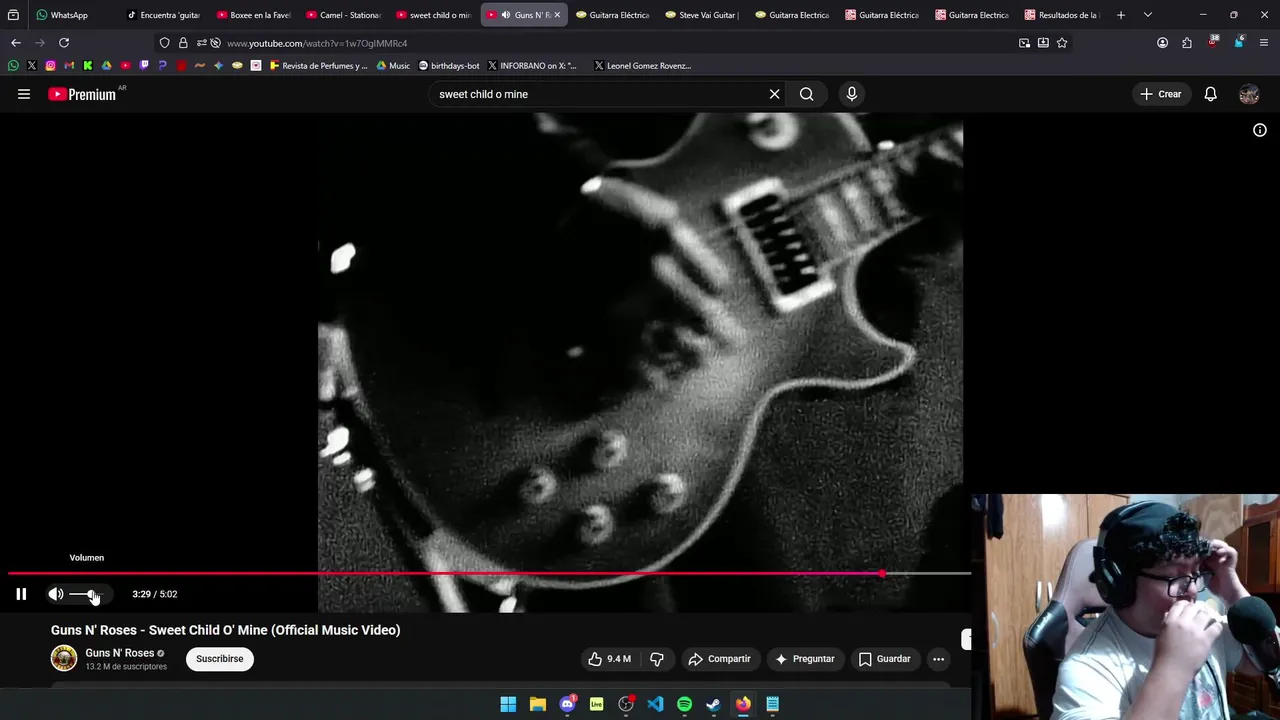Open the birthdays-bot bookmark
The image size is (1280, 720).
449,66
